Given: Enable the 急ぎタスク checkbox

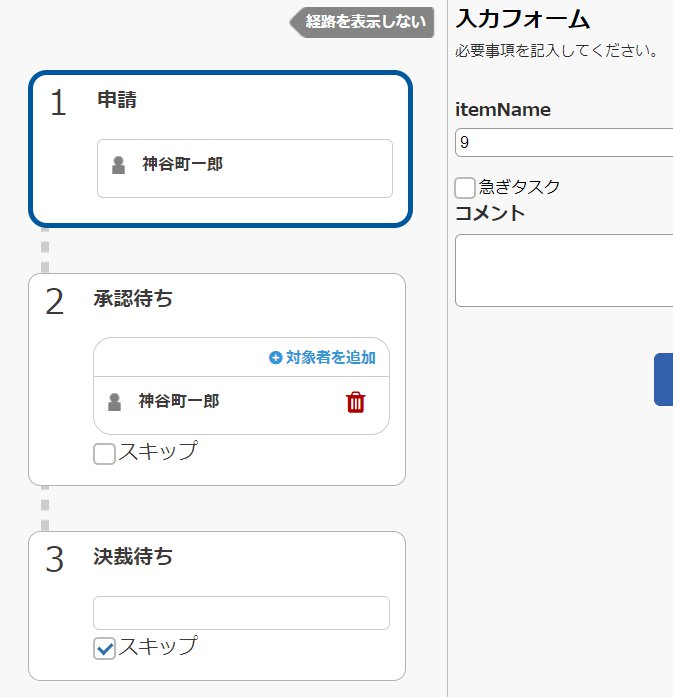Looking at the screenshot, I should tap(465, 188).
